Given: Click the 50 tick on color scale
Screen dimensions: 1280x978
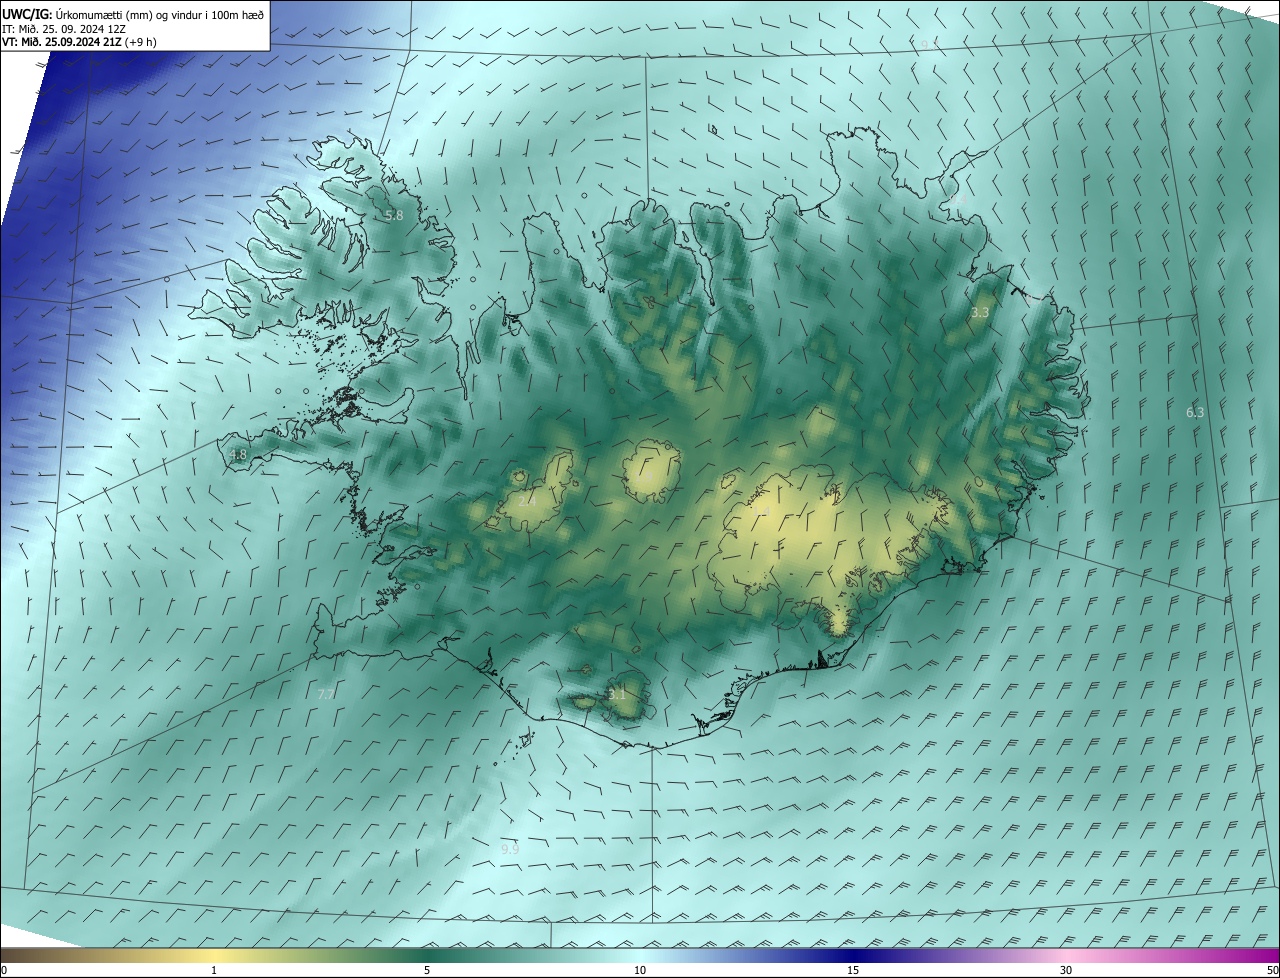Looking at the screenshot, I should [1272, 970].
